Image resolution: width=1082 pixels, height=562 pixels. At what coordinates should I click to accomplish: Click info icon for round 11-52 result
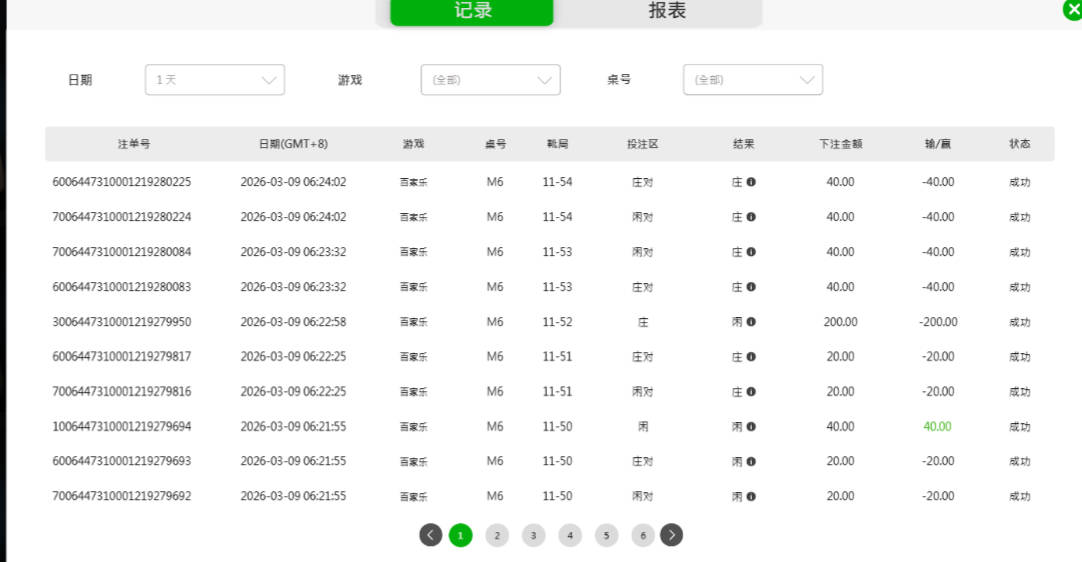coord(751,322)
